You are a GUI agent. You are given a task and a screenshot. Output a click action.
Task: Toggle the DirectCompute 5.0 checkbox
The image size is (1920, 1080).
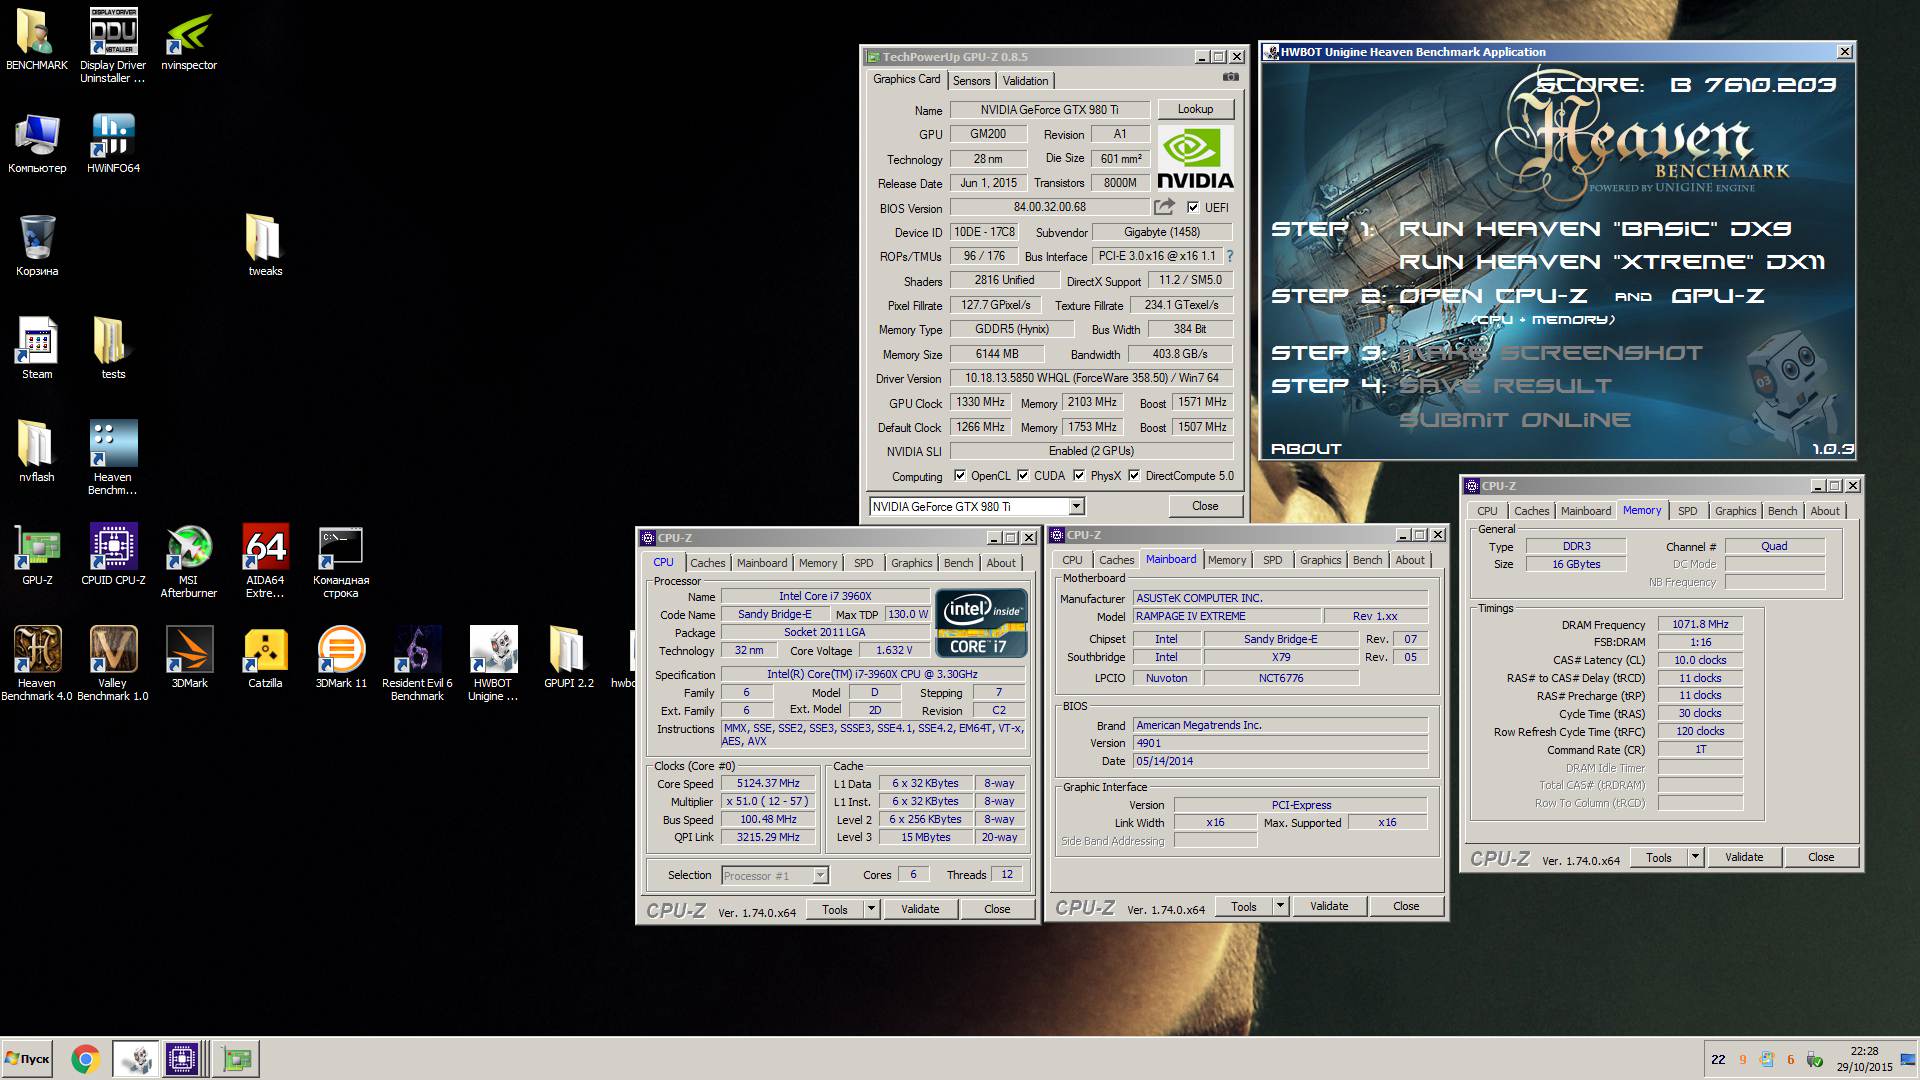pos(1134,476)
